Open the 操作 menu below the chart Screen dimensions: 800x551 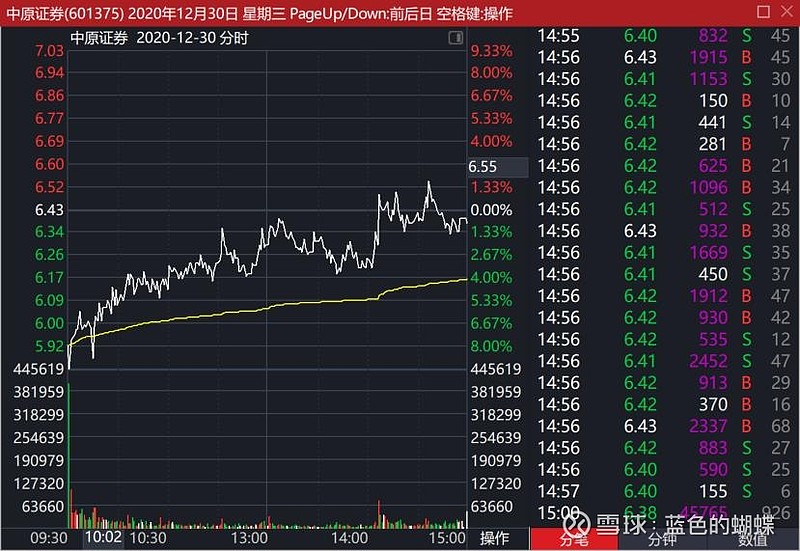494,538
